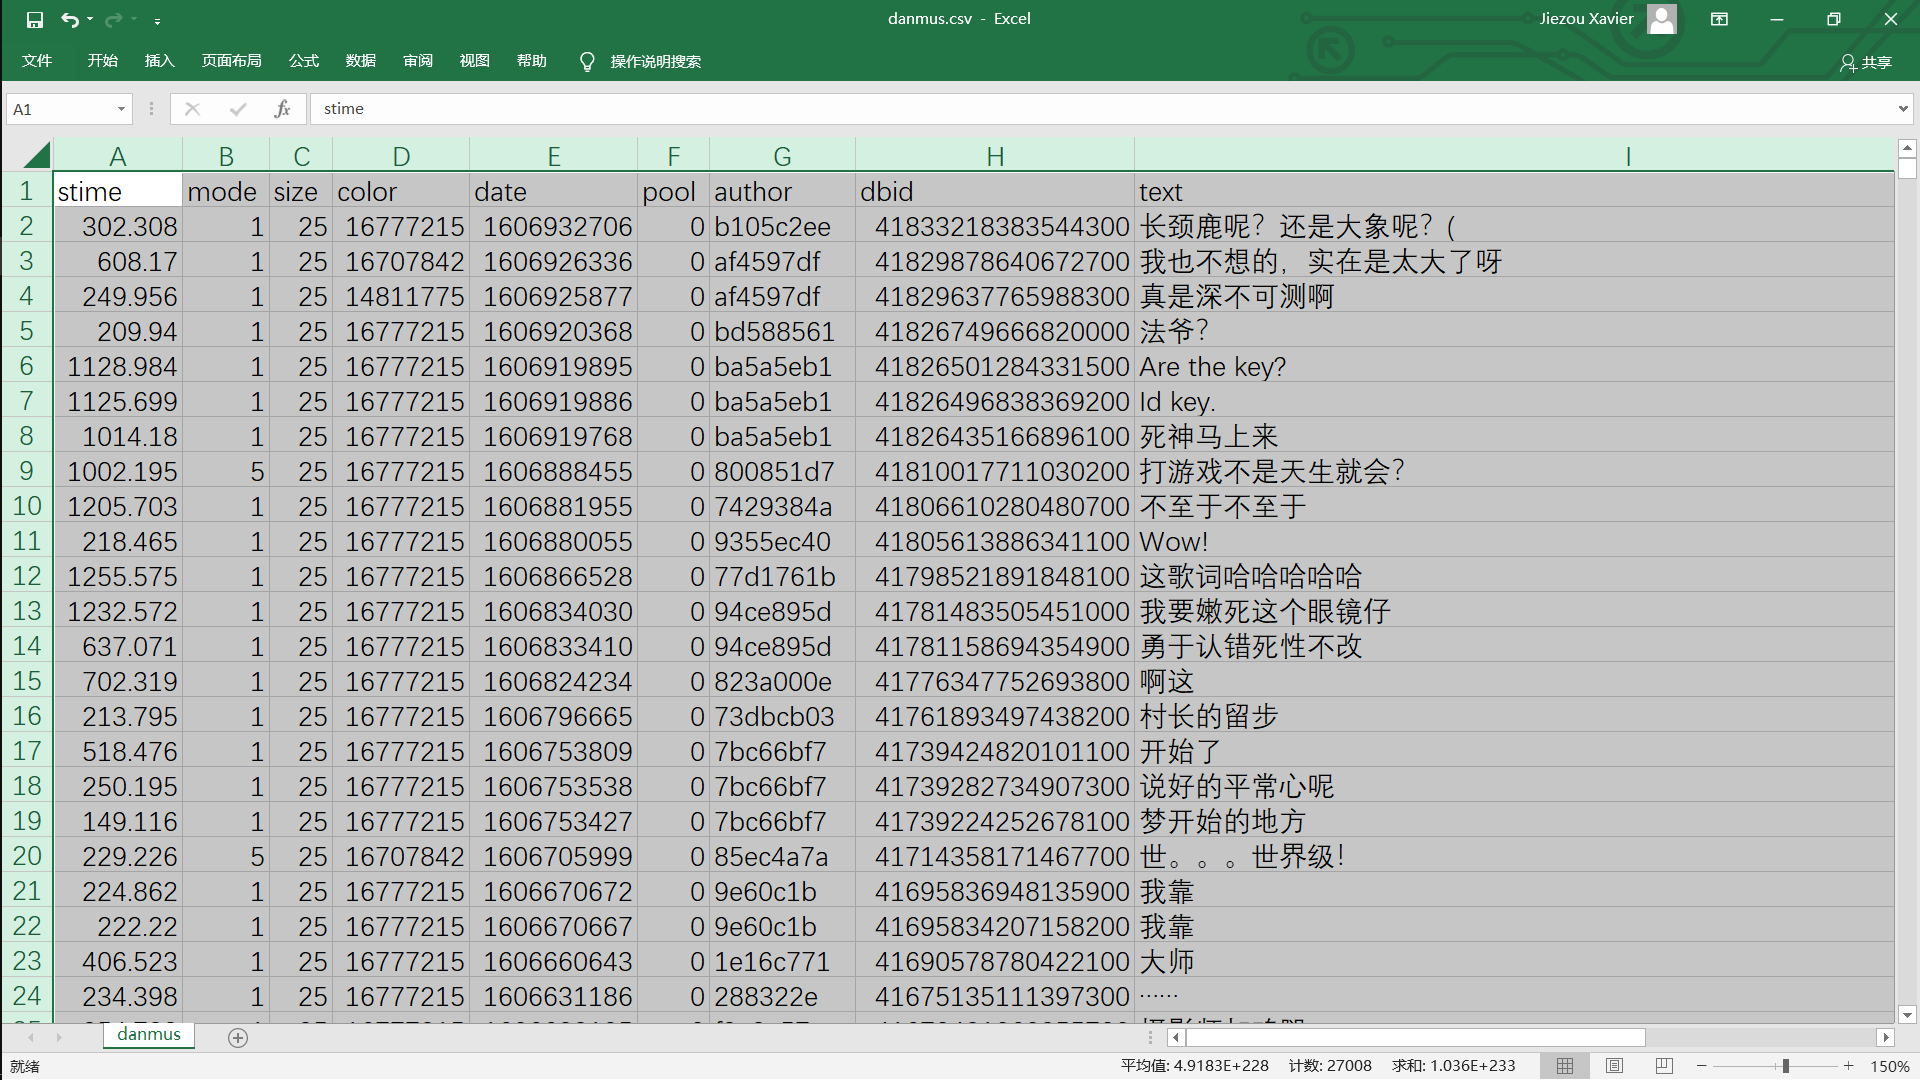Click the formula bar containing stime

[1100, 109]
